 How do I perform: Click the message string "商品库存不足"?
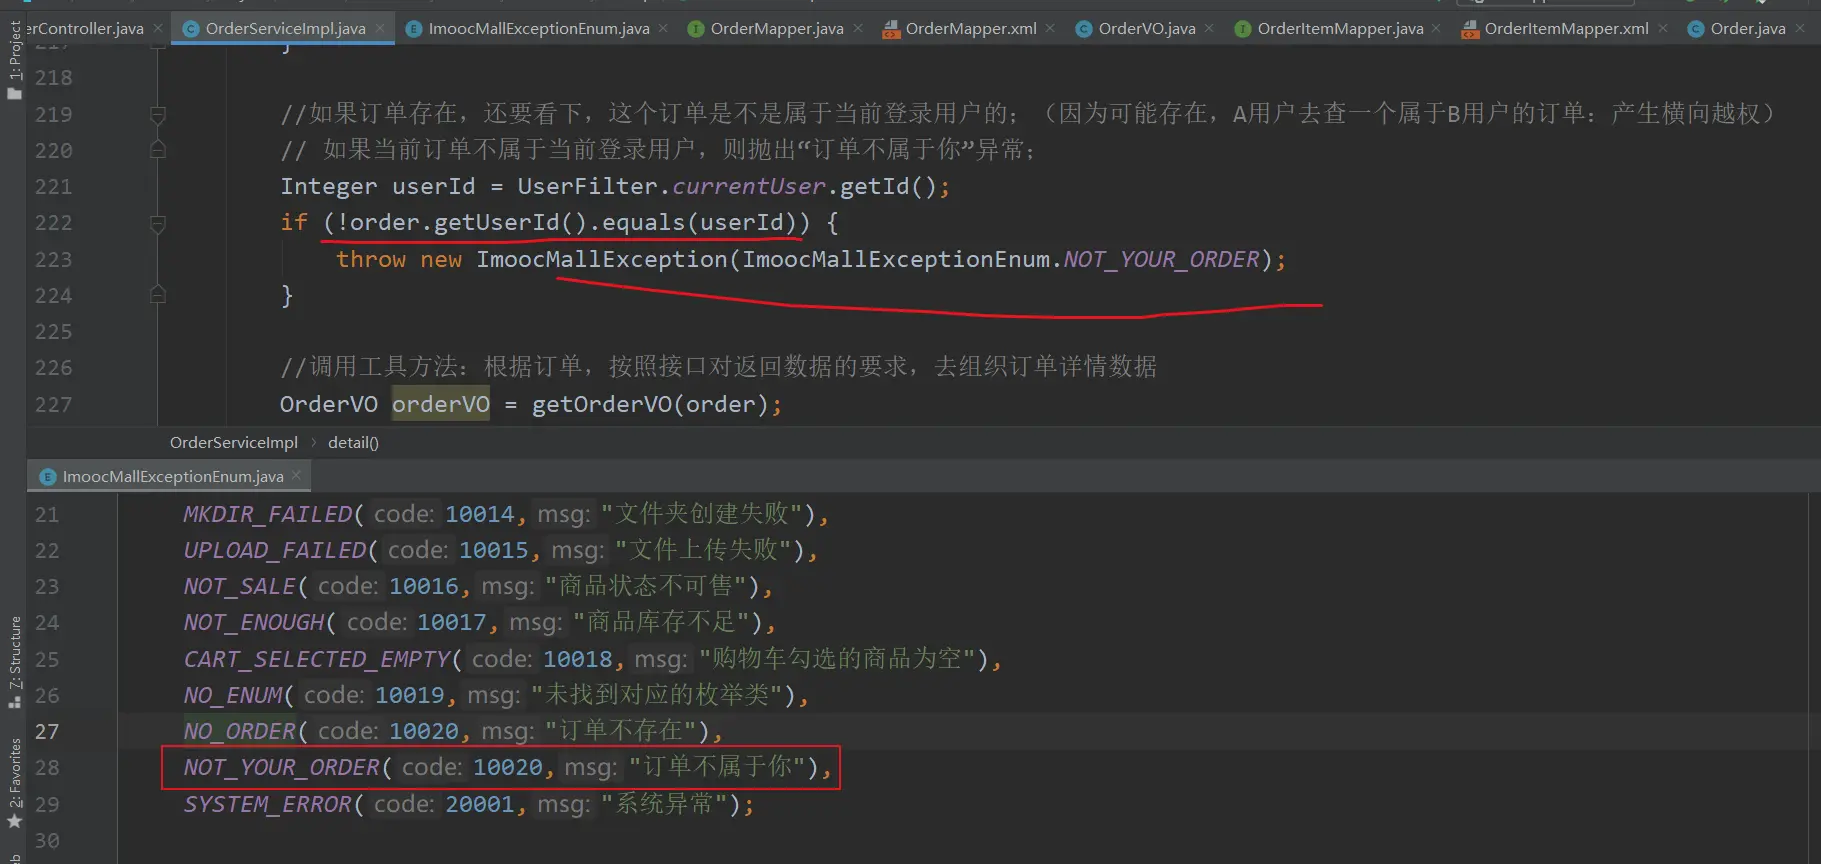point(661,622)
